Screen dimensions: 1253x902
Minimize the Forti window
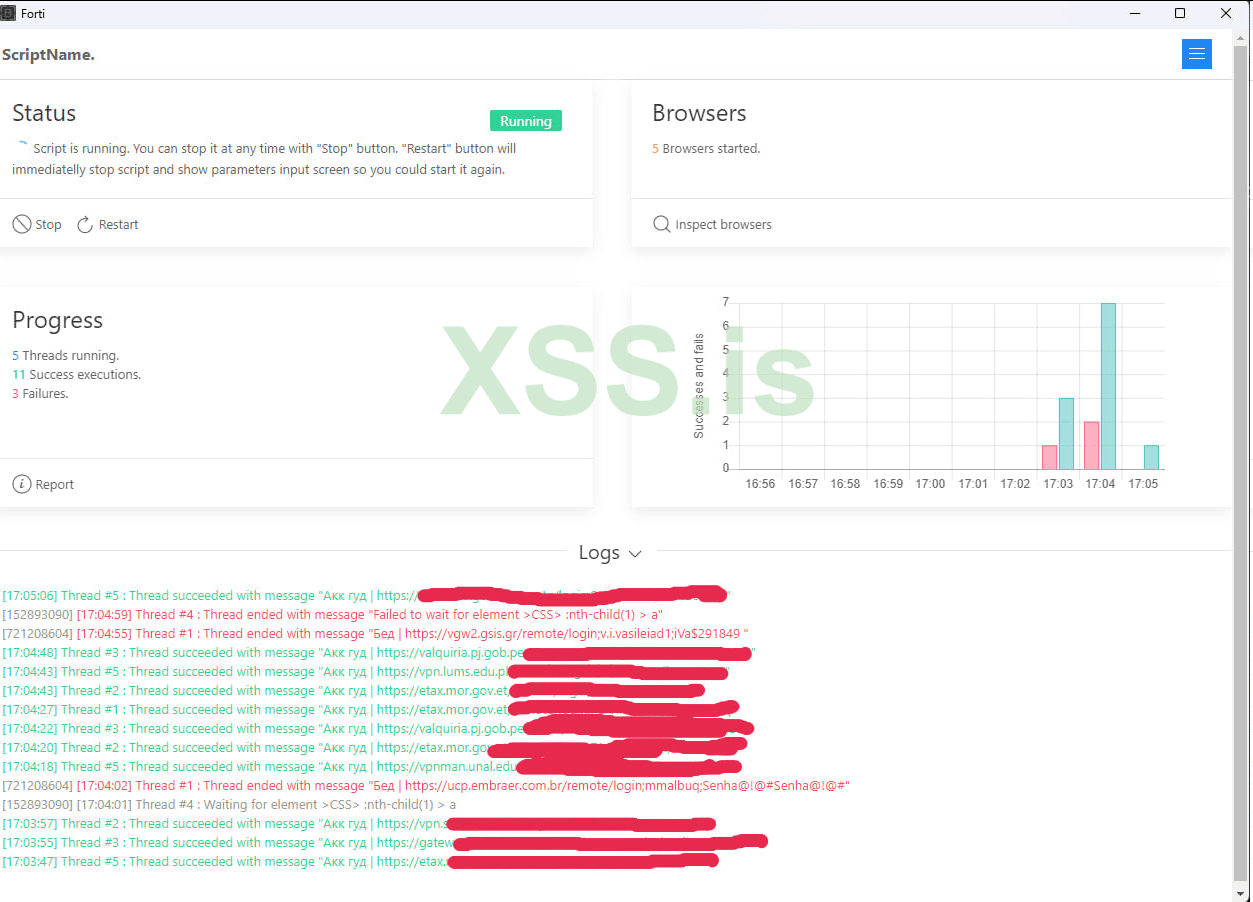[1136, 13]
